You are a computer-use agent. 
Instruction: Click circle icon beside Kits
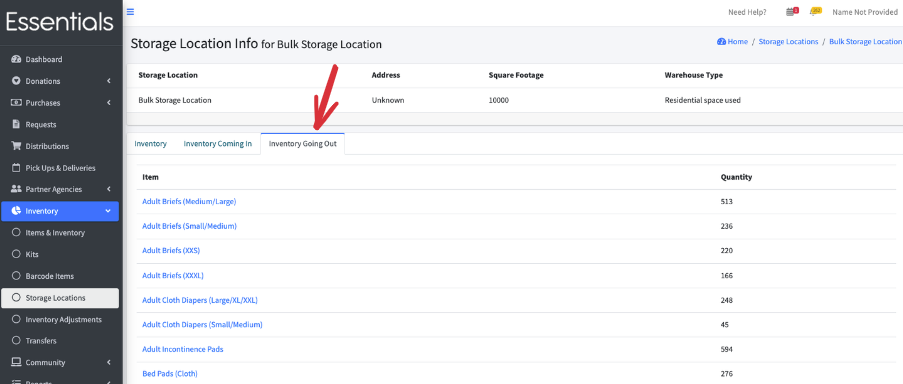(x=16, y=254)
